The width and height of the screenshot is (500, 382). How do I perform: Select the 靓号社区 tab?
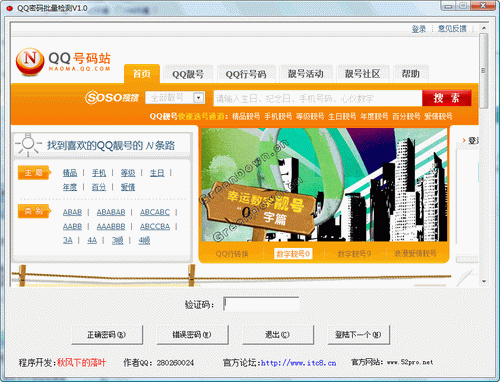tap(362, 74)
